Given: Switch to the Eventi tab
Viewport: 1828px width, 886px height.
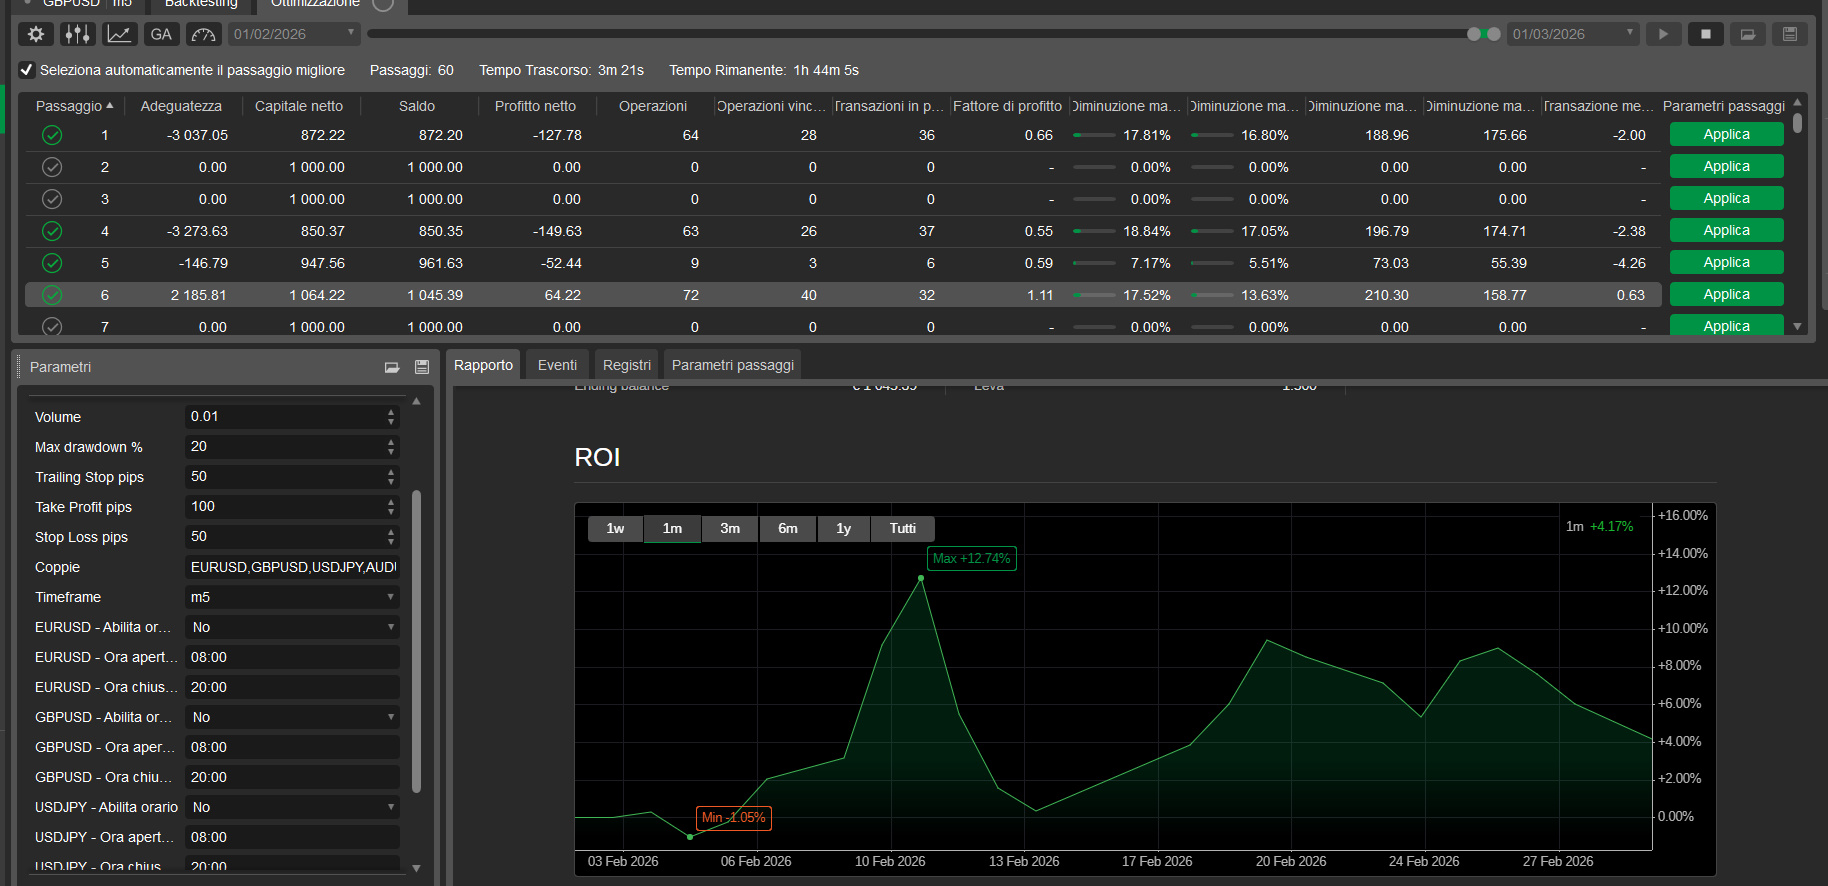Looking at the screenshot, I should [557, 365].
